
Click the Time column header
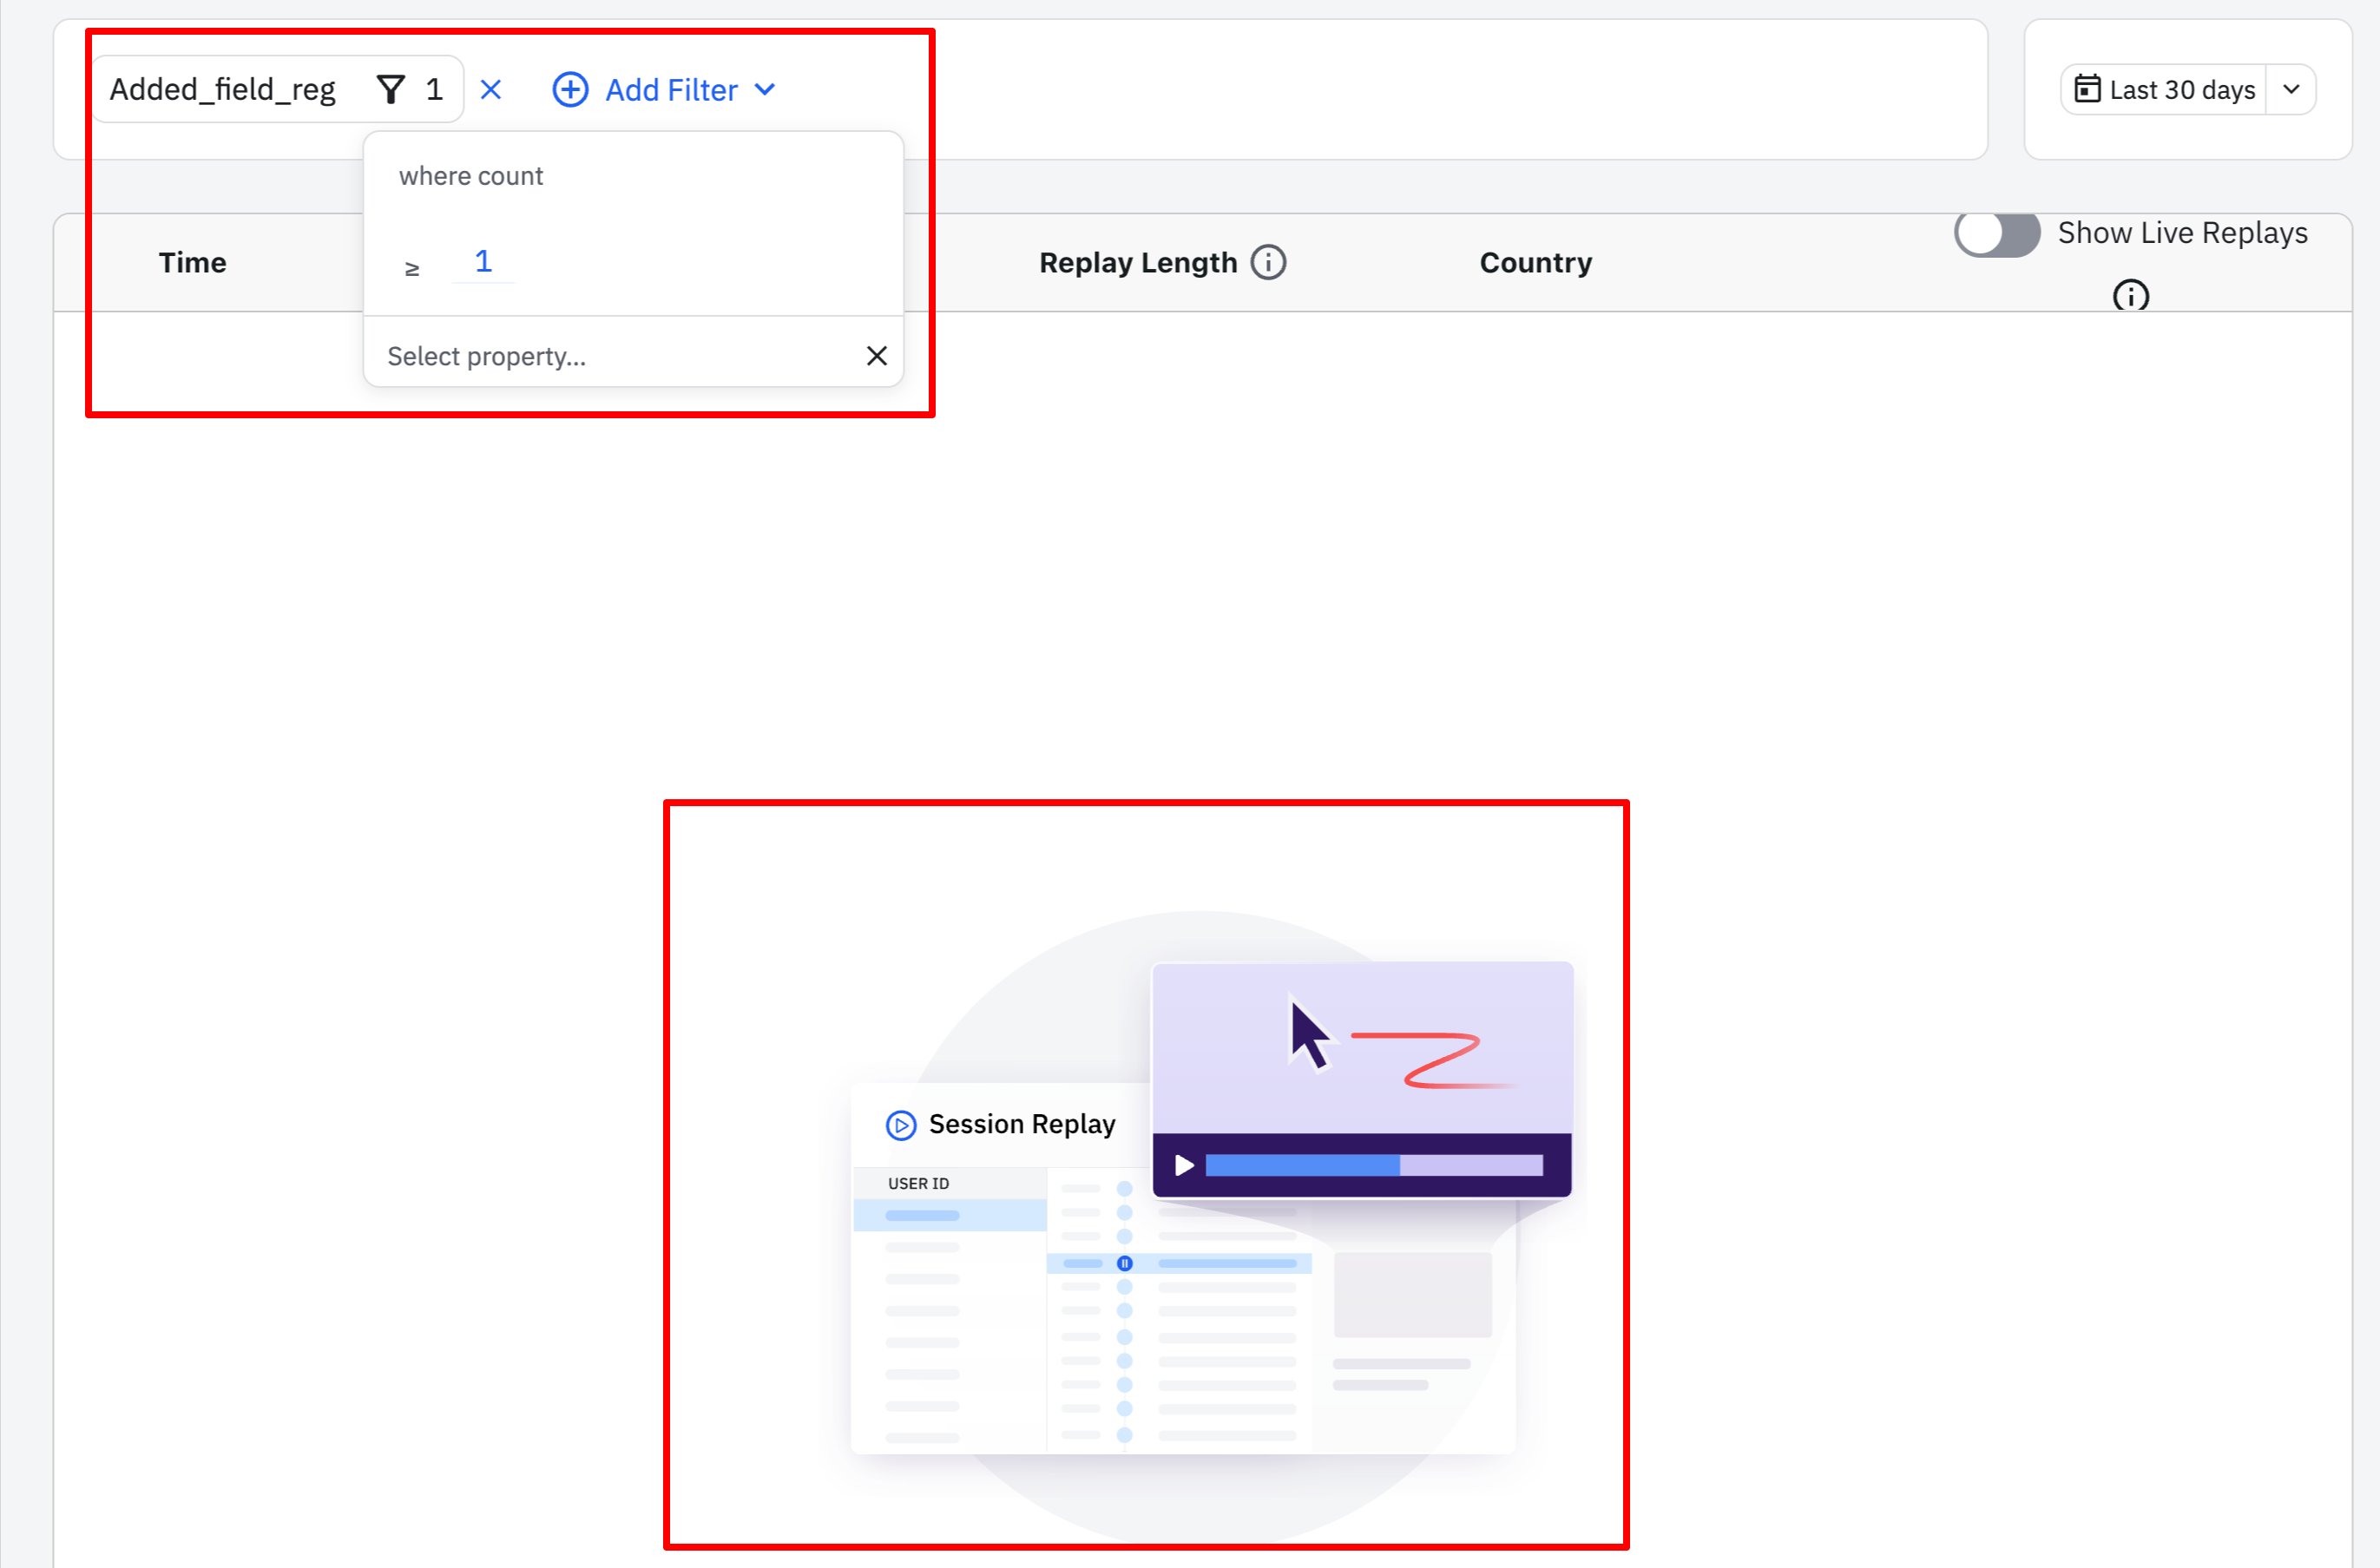click(192, 263)
